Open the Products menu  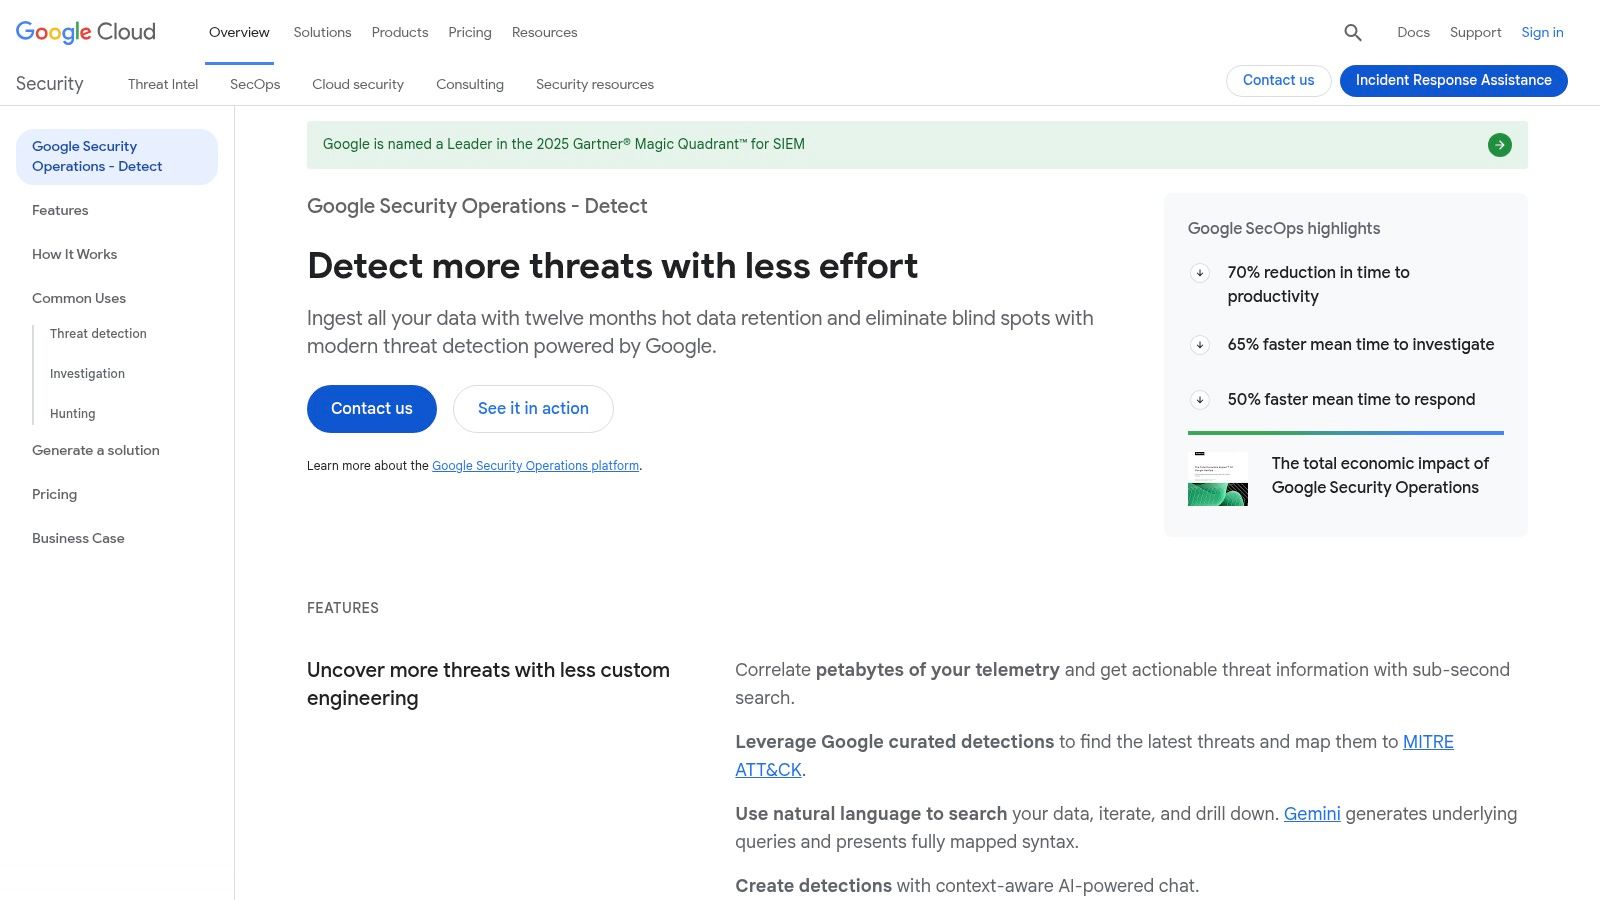[x=400, y=32]
